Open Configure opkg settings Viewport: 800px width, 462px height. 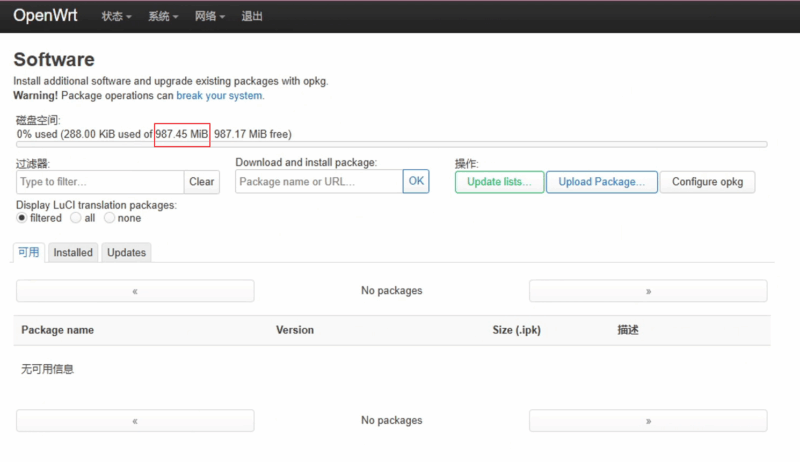[707, 182]
